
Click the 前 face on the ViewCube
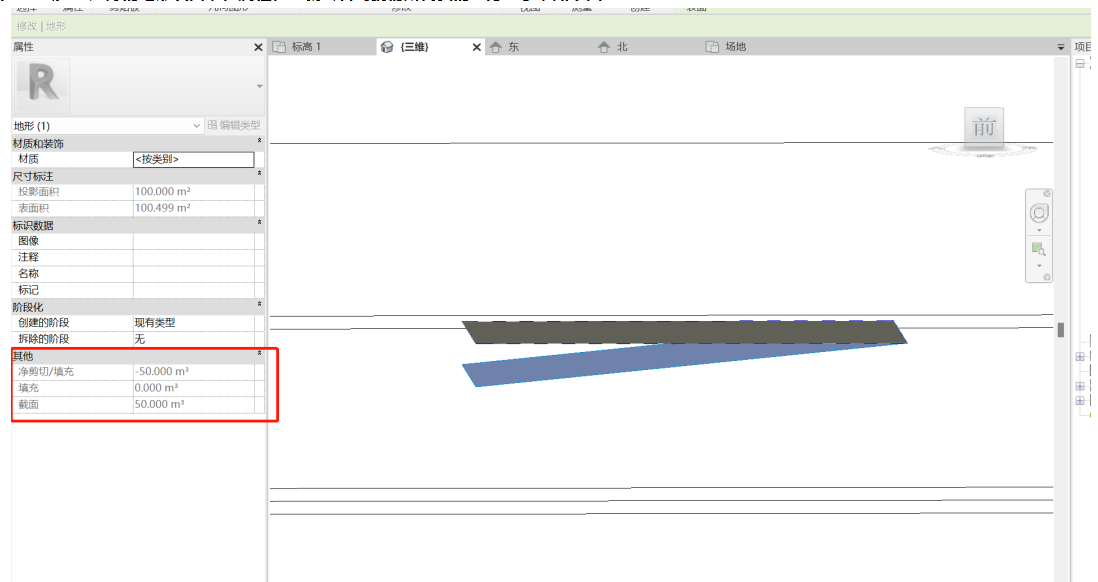pyautogui.click(x=984, y=127)
